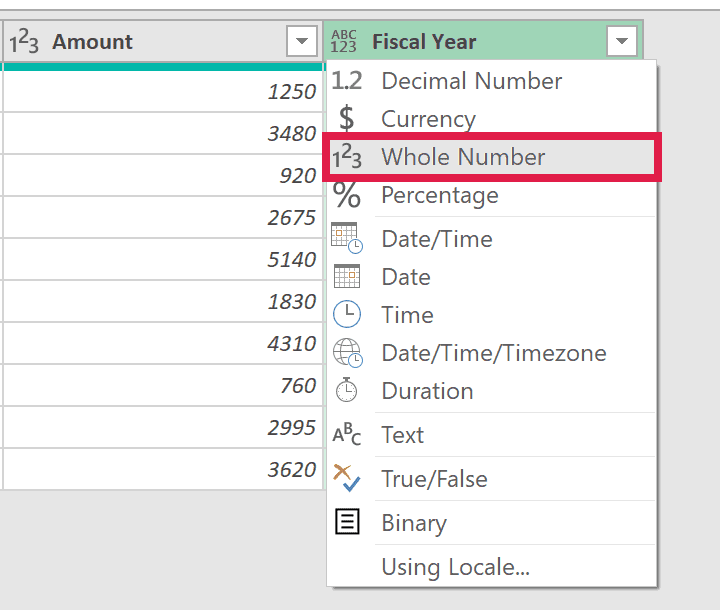The image size is (720, 610).
Task: Choose Date/Time/Timezone data type
Action: point(491,353)
